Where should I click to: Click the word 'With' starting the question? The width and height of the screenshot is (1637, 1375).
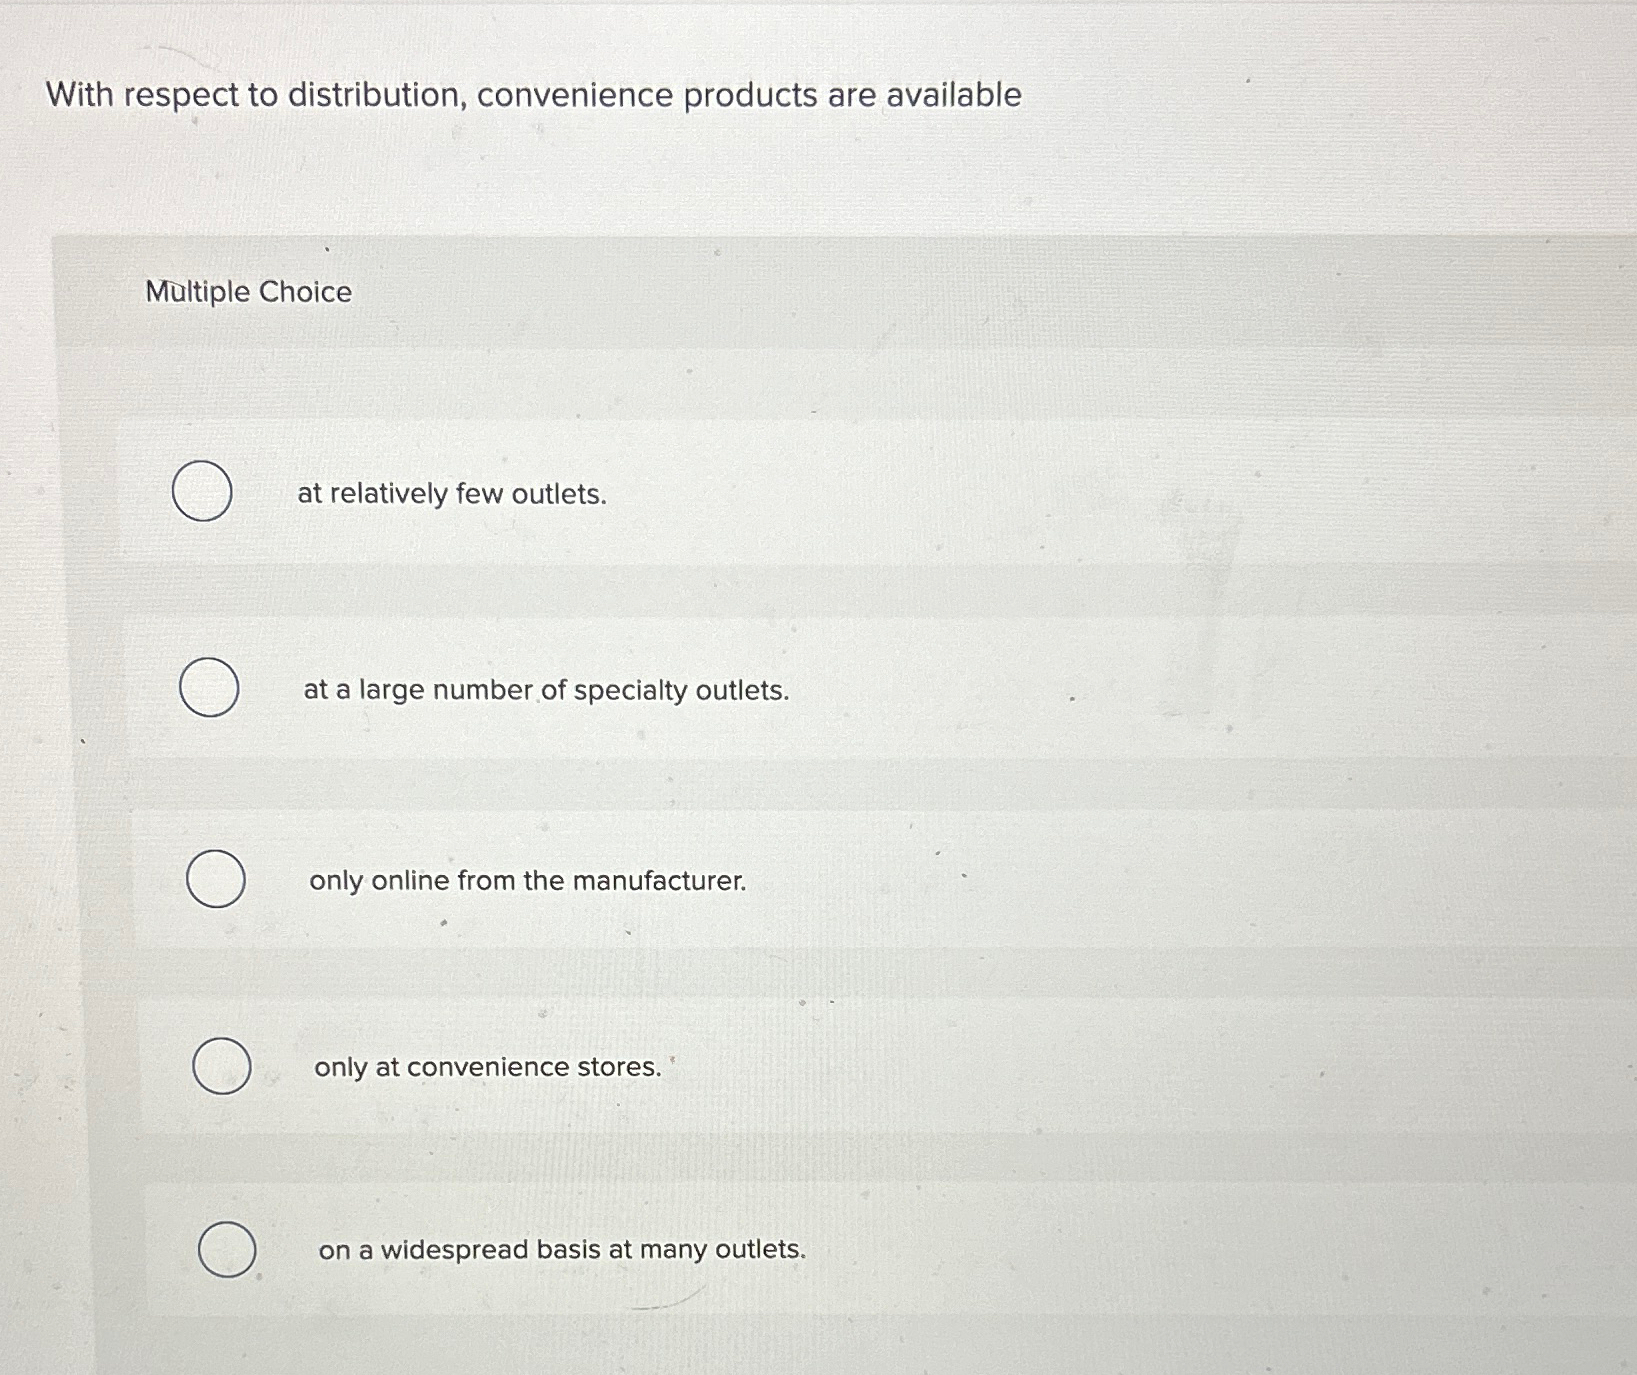click(x=80, y=95)
